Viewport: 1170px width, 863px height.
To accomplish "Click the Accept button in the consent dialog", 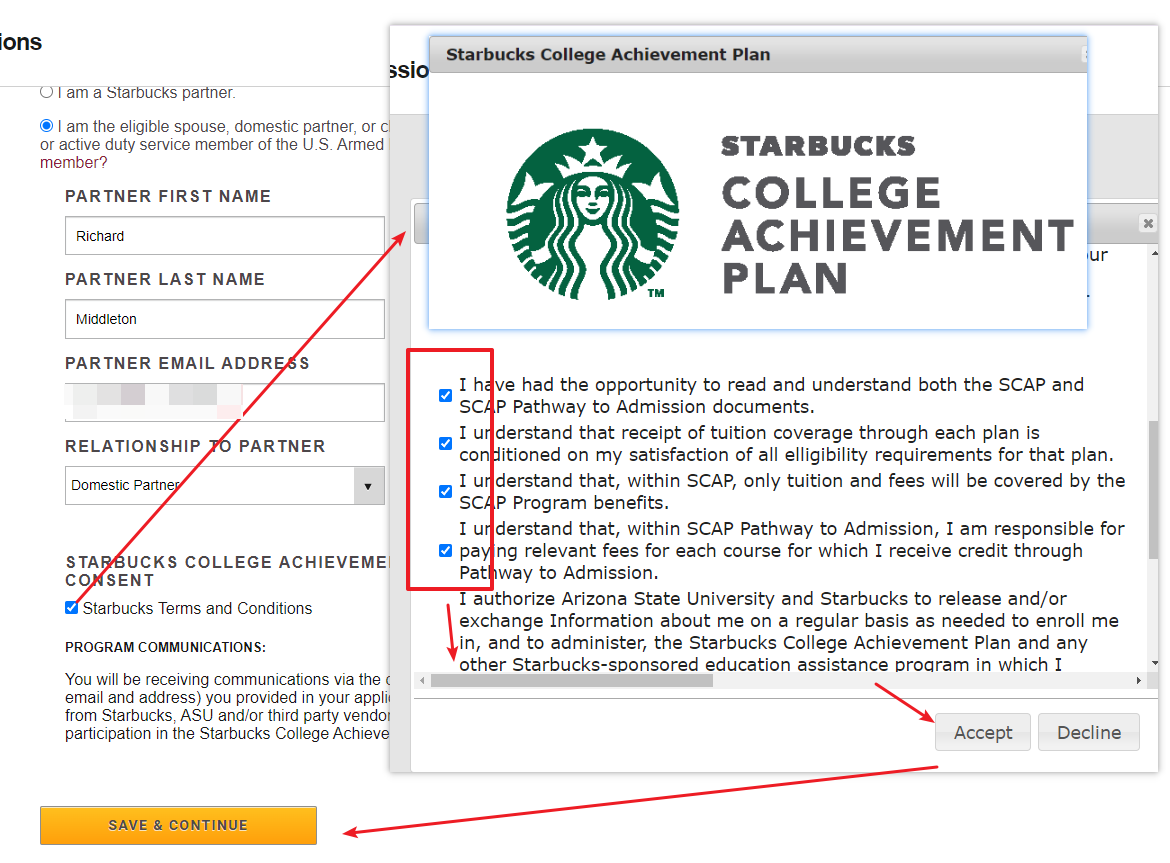I will pos(983,732).
